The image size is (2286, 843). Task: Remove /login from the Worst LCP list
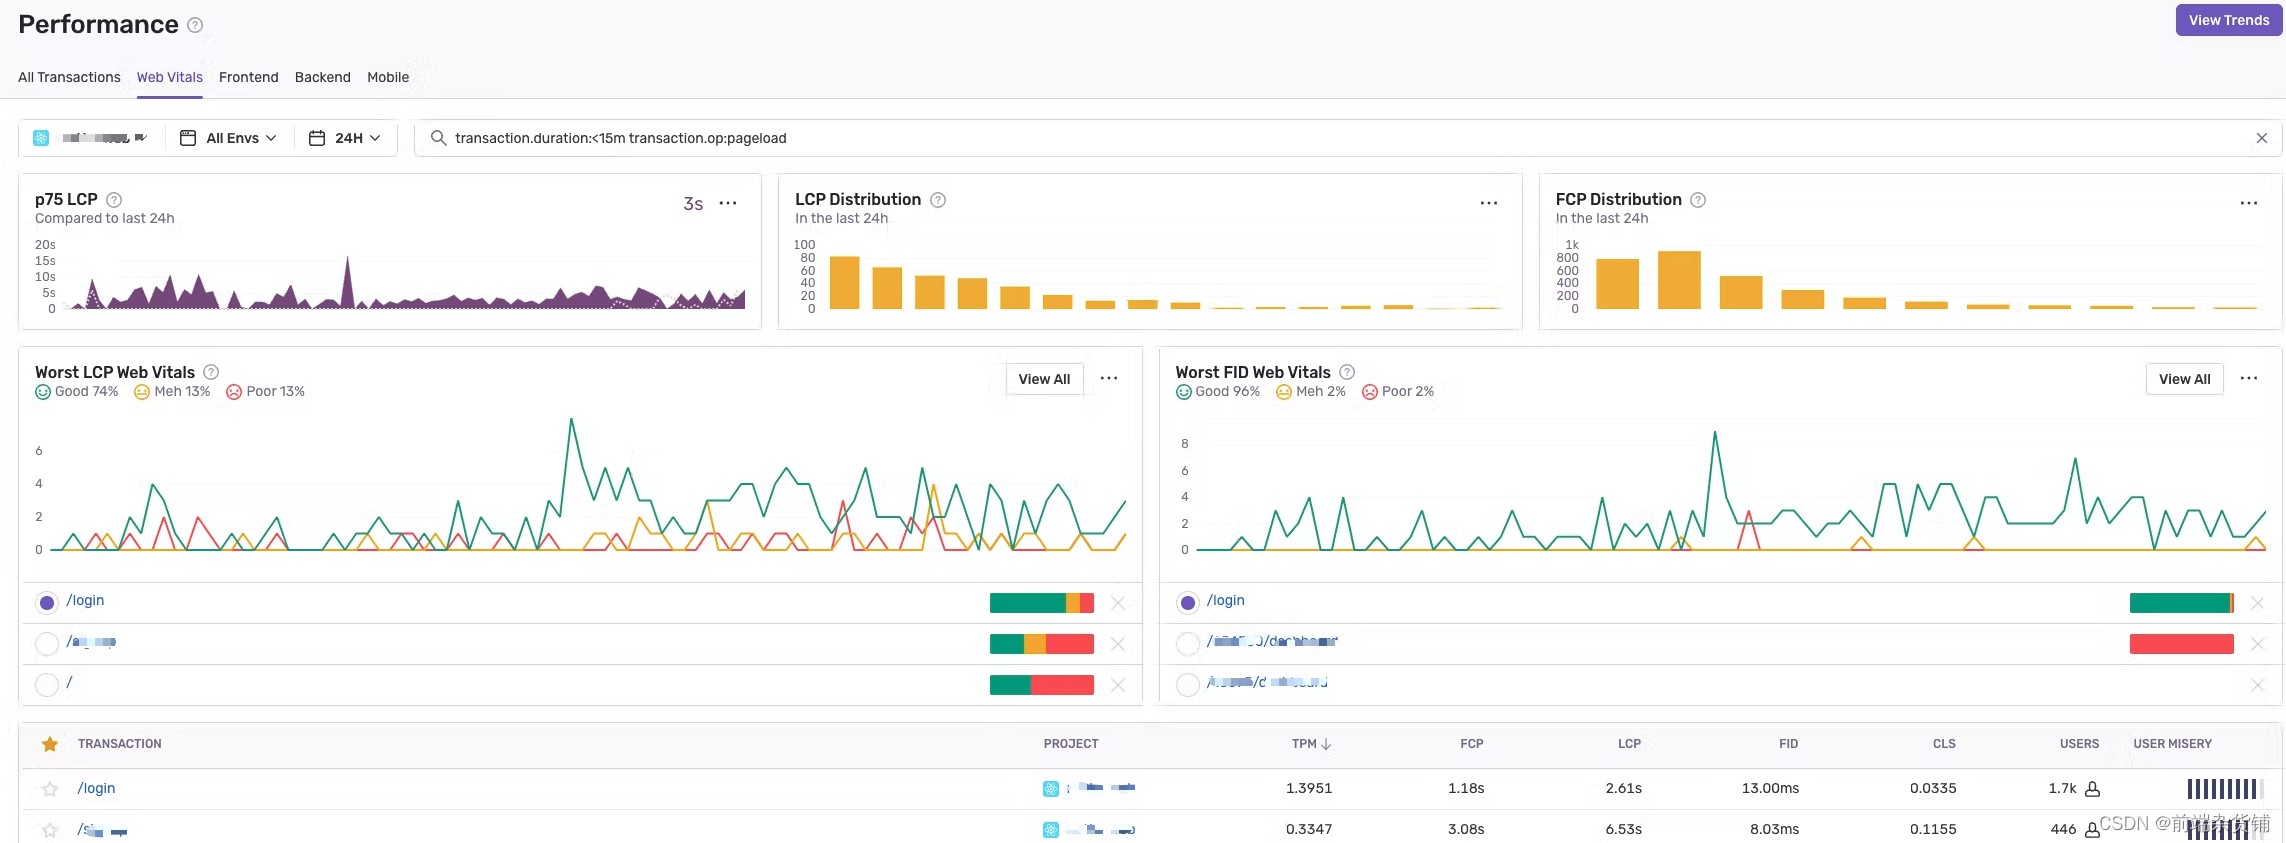pyautogui.click(x=1118, y=603)
